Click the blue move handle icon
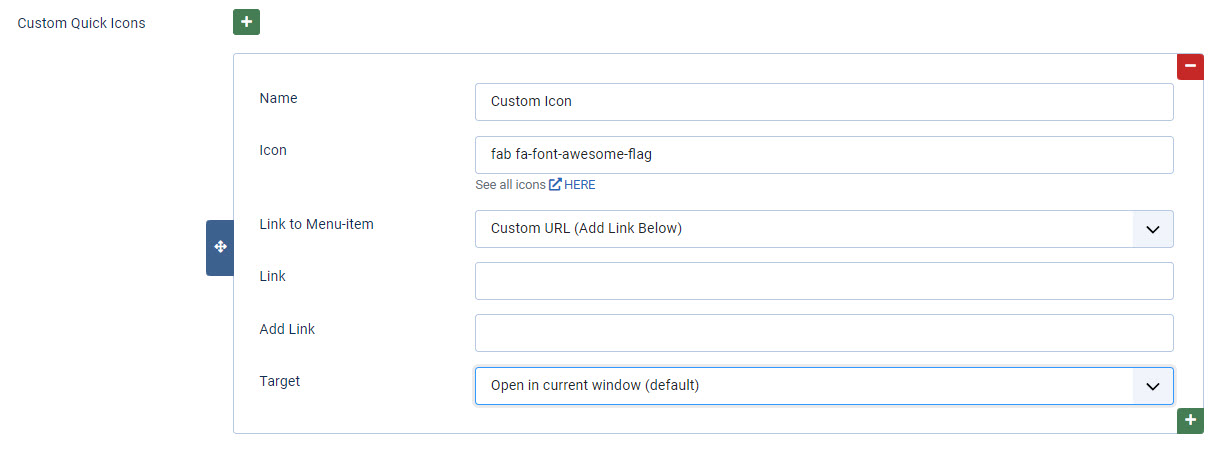The height and width of the screenshot is (458, 1219). [x=220, y=247]
